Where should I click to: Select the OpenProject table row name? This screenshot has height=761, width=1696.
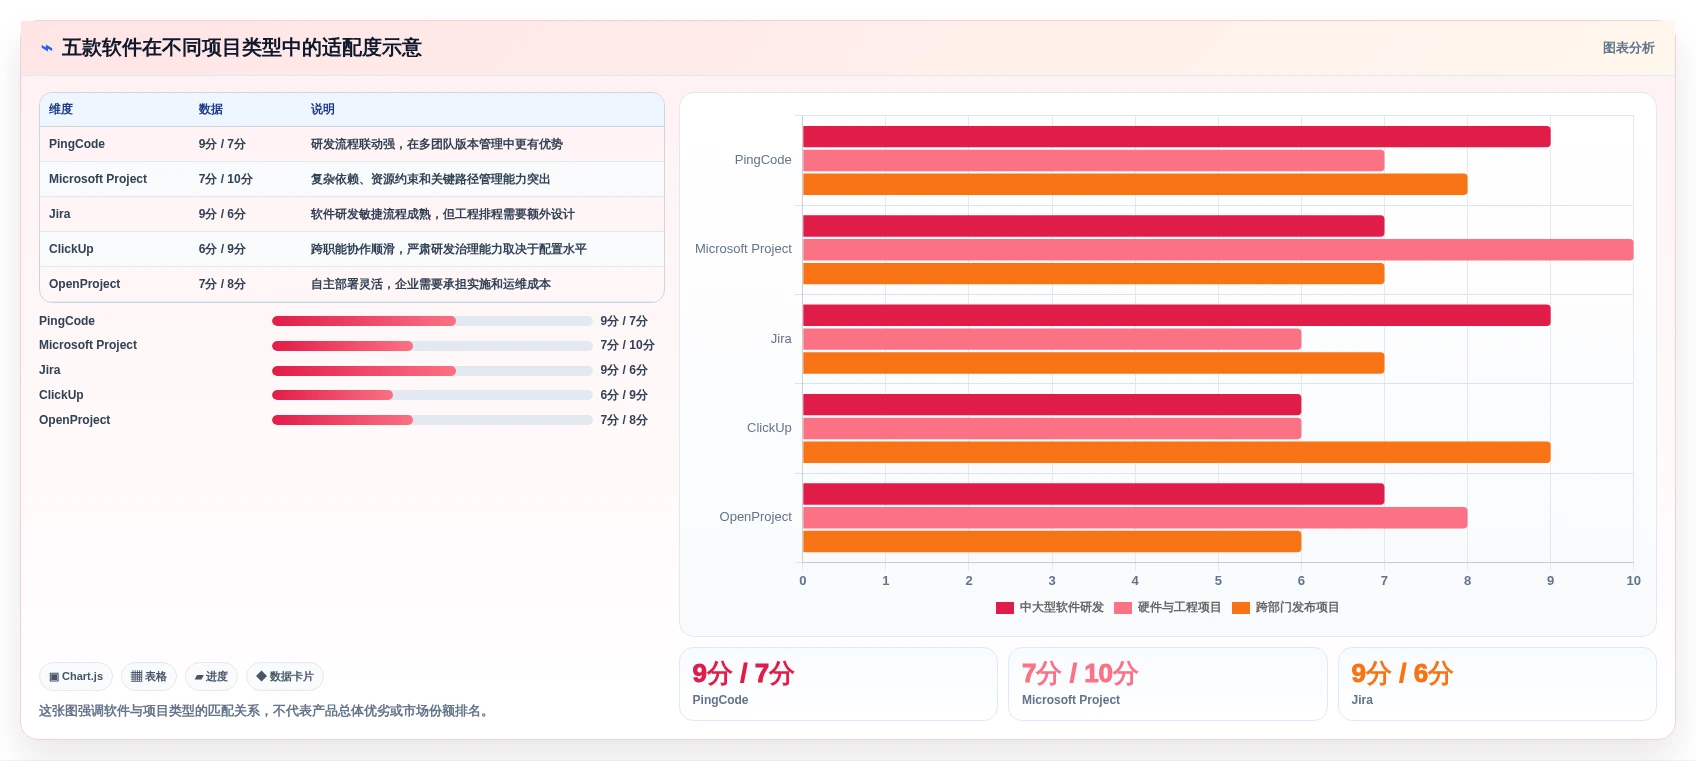(85, 284)
